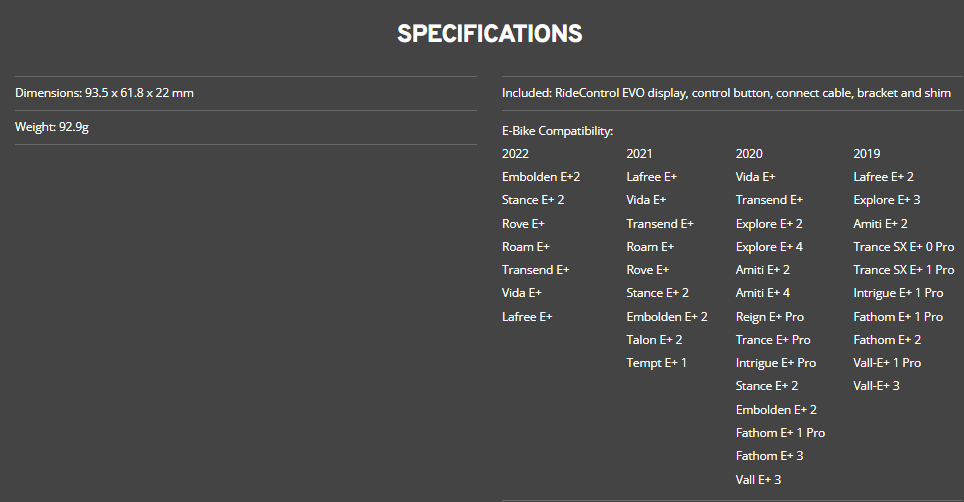
Task: Choose Reign E+ Pro model
Action: [769, 317]
